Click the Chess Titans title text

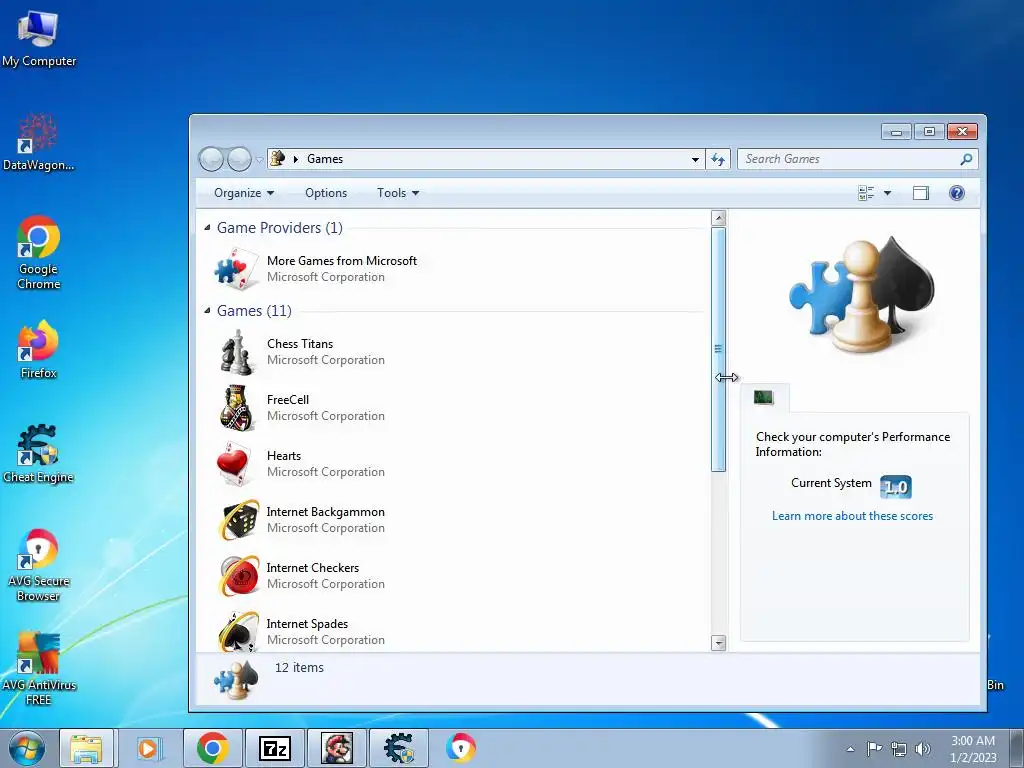[300, 344]
